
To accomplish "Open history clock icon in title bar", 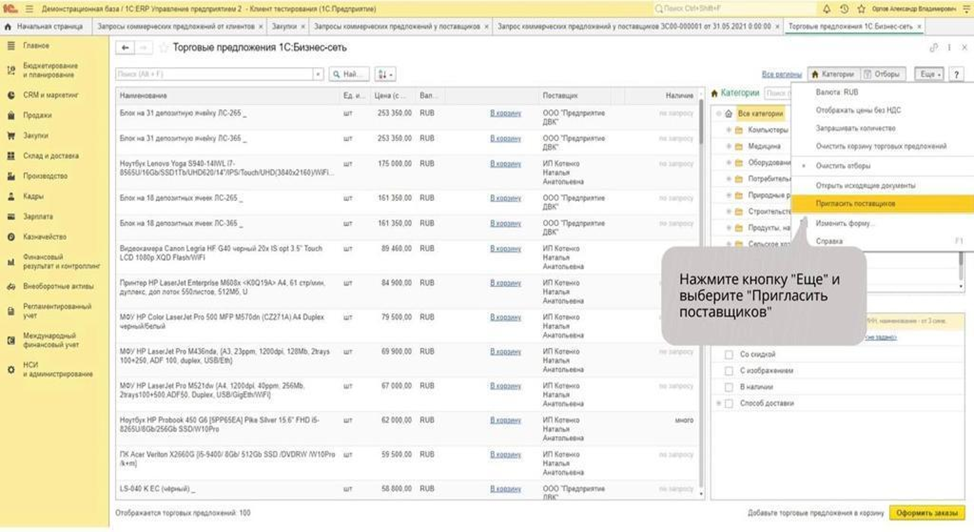I will 844,9.
